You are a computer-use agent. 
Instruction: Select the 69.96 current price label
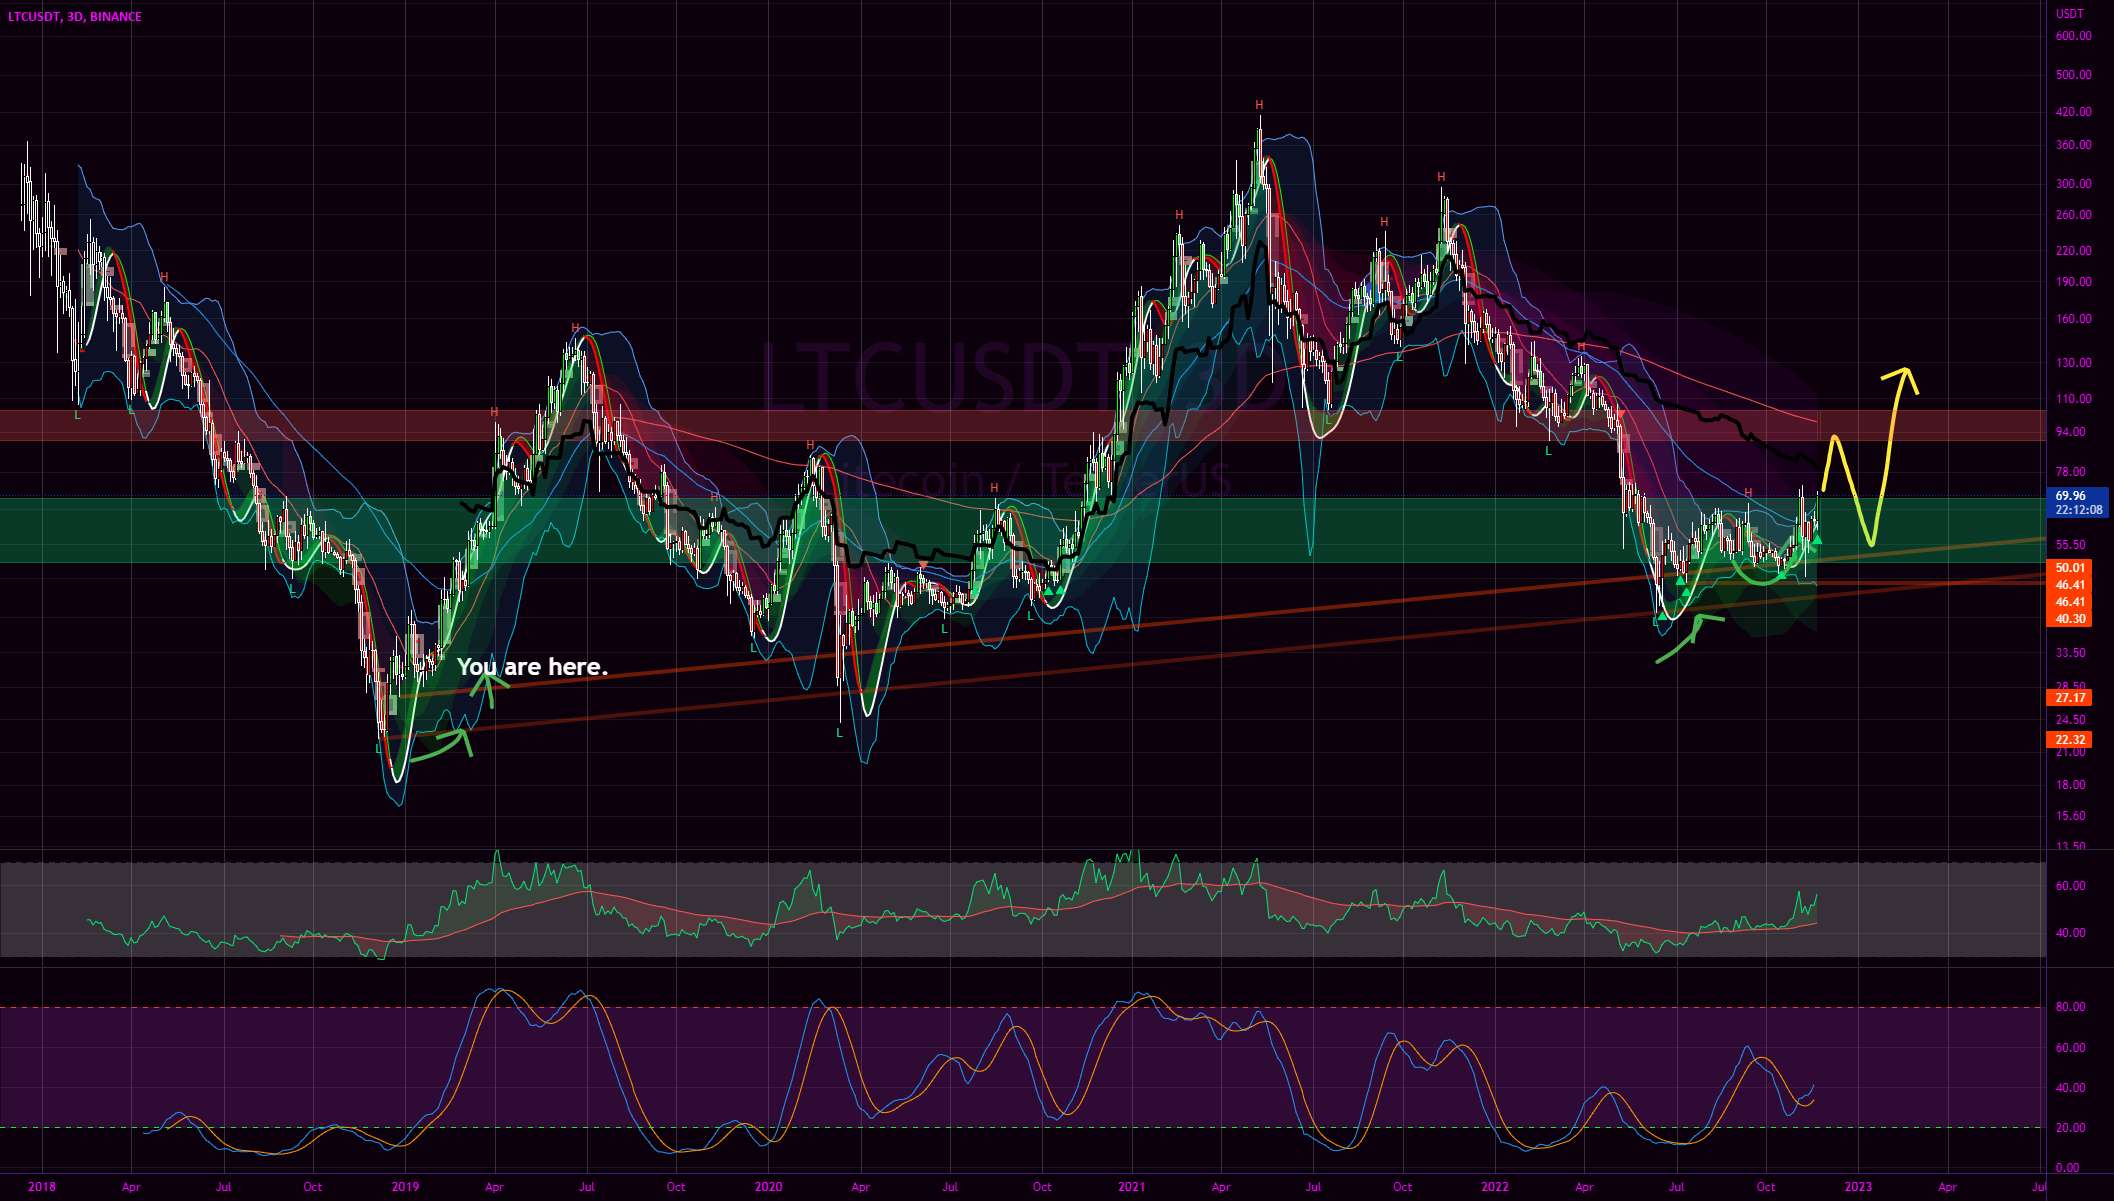tap(2070, 496)
